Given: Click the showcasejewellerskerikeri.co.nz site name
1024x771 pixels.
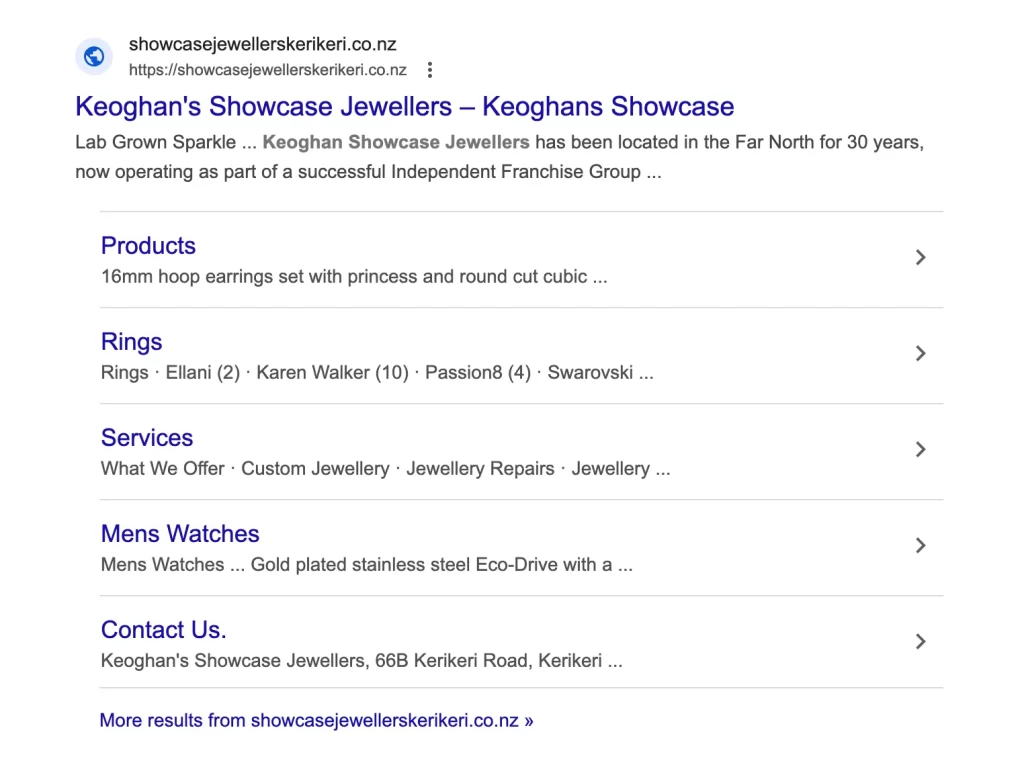Looking at the screenshot, I should (x=263, y=44).
